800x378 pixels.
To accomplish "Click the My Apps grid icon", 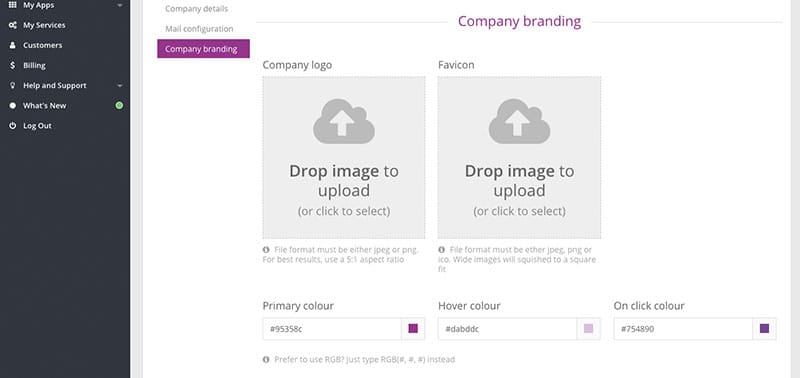I will 13,5.
